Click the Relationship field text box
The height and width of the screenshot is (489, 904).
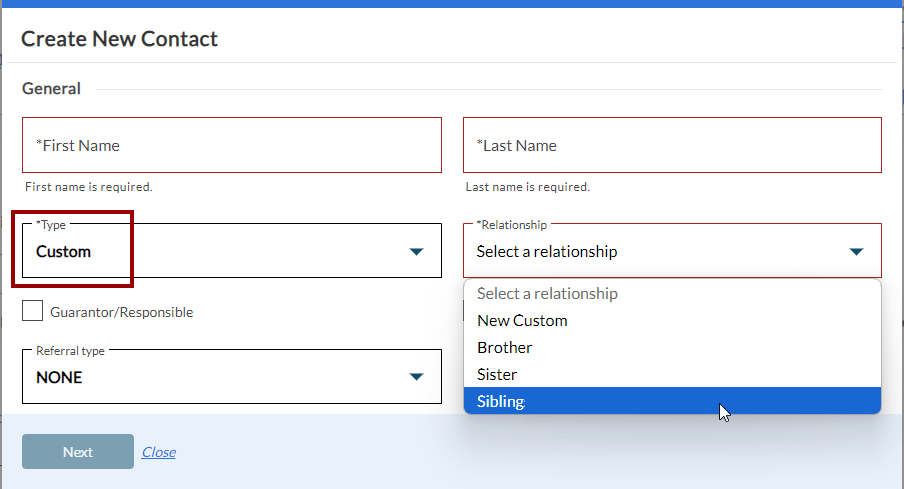pyautogui.click(x=650, y=252)
